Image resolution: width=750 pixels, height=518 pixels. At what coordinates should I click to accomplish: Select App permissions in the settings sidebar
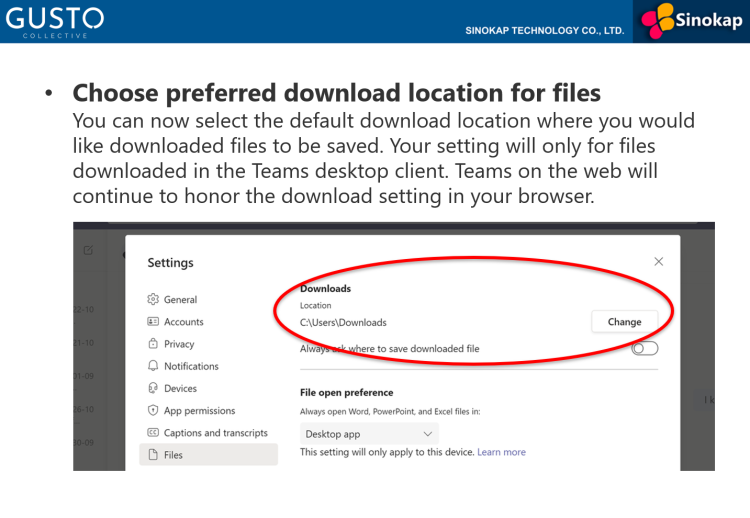199,411
